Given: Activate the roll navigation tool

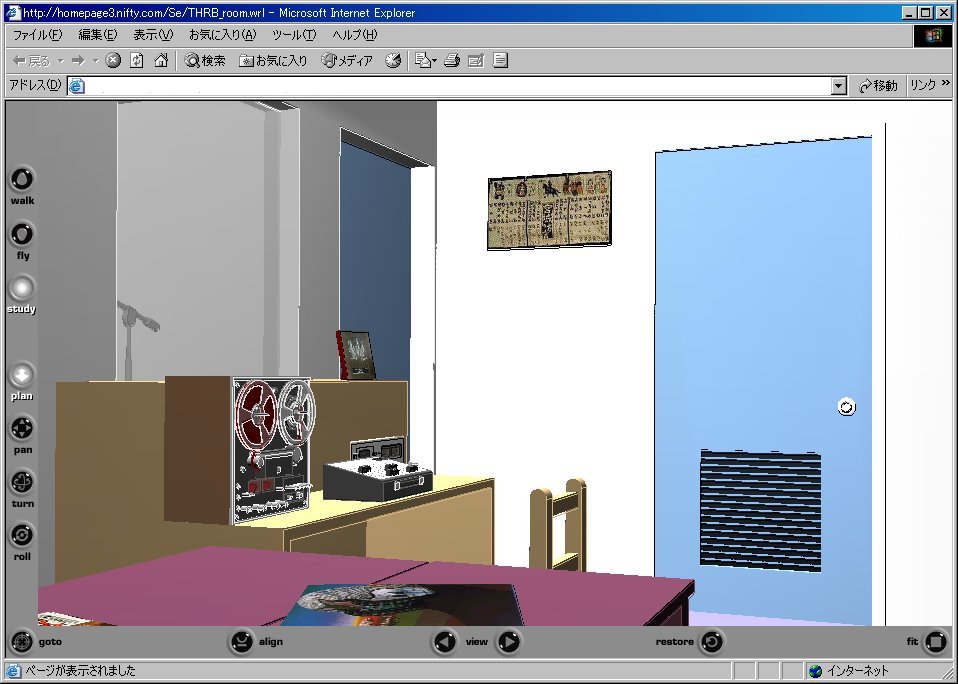Looking at the screenshot, I should pos(21,536).
